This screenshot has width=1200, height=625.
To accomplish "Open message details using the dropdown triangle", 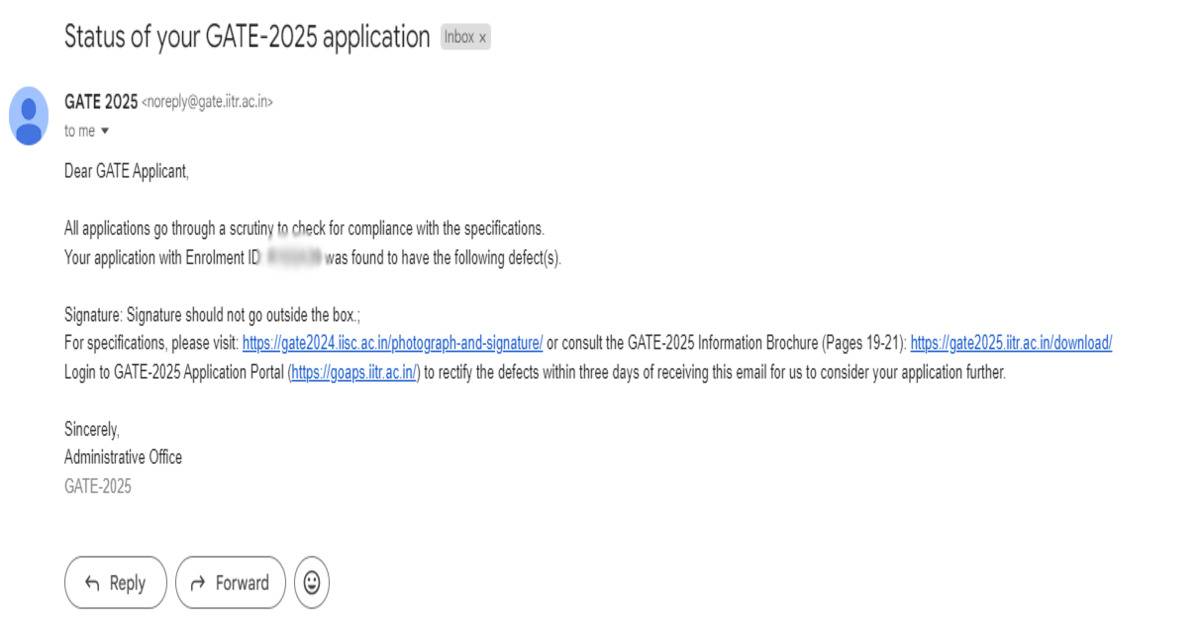I will pos(106,130).
